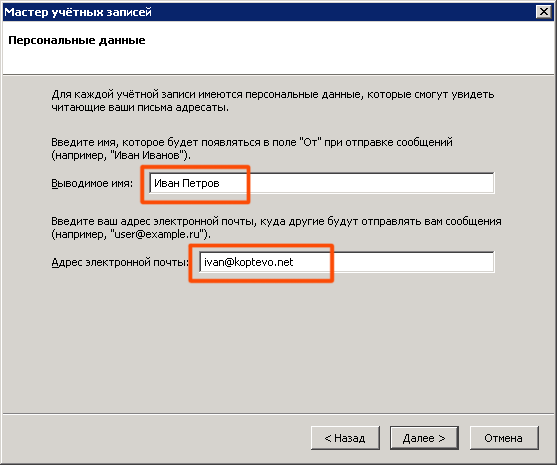Focus the Выводимое имя input field

click(321, 183)
